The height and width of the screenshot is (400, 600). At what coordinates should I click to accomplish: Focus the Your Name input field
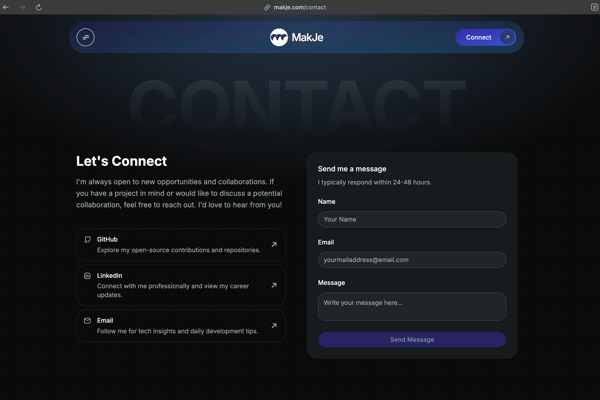click(x=412, y=219)
